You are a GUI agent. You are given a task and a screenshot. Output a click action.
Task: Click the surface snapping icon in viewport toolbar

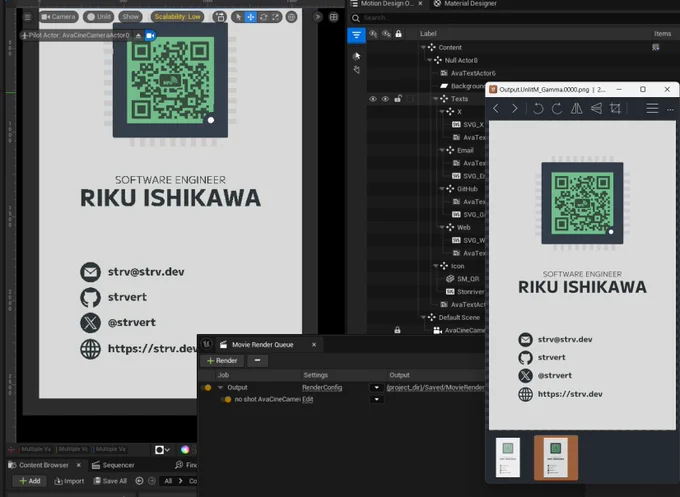tap(220, 17)
